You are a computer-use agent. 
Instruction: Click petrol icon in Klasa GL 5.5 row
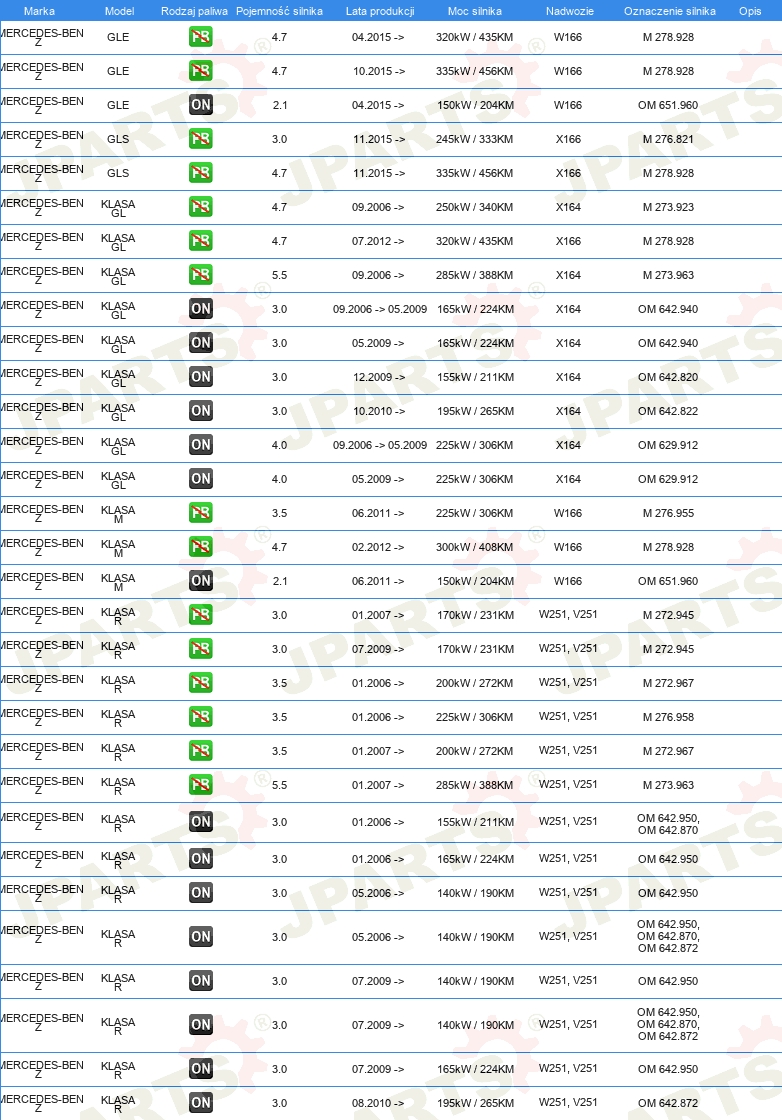pos(201,275)
